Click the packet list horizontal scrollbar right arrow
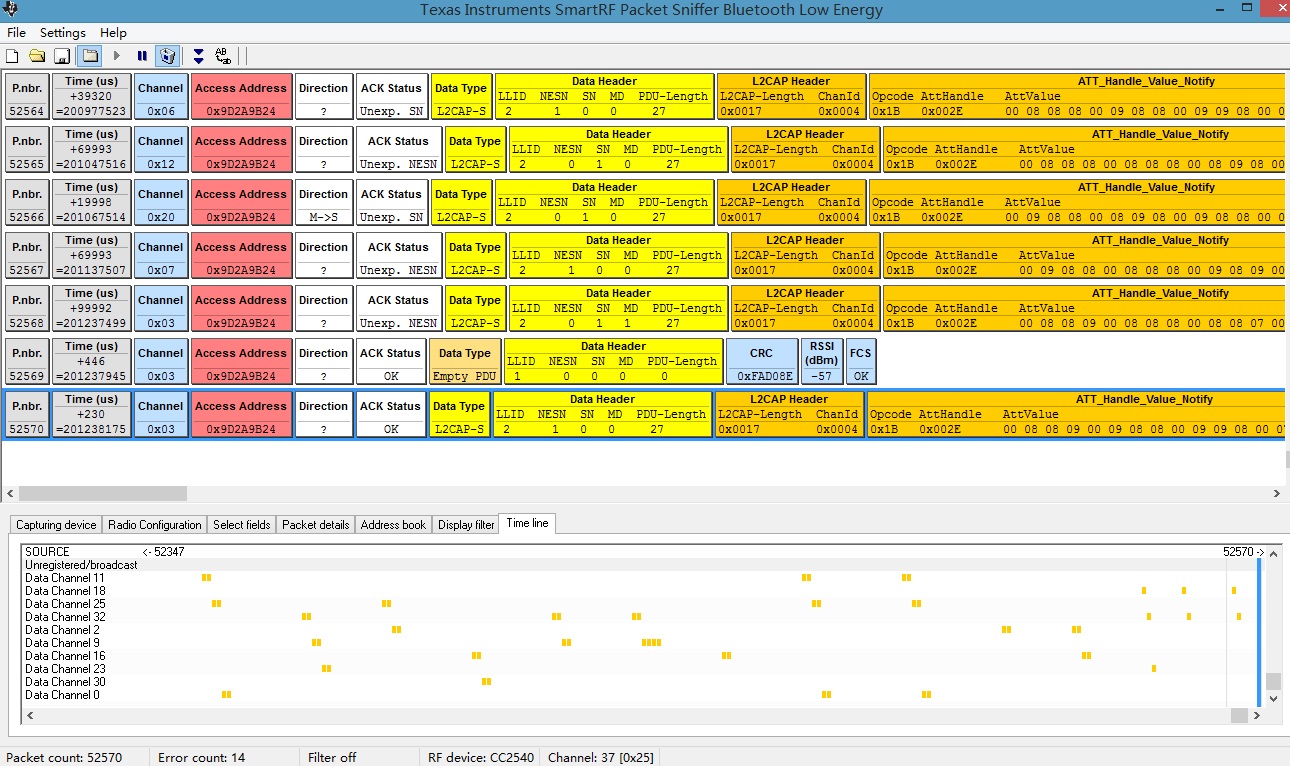Image resolution: width=1290 pixels, height=766 pixels. click(x=1277, y=493)
